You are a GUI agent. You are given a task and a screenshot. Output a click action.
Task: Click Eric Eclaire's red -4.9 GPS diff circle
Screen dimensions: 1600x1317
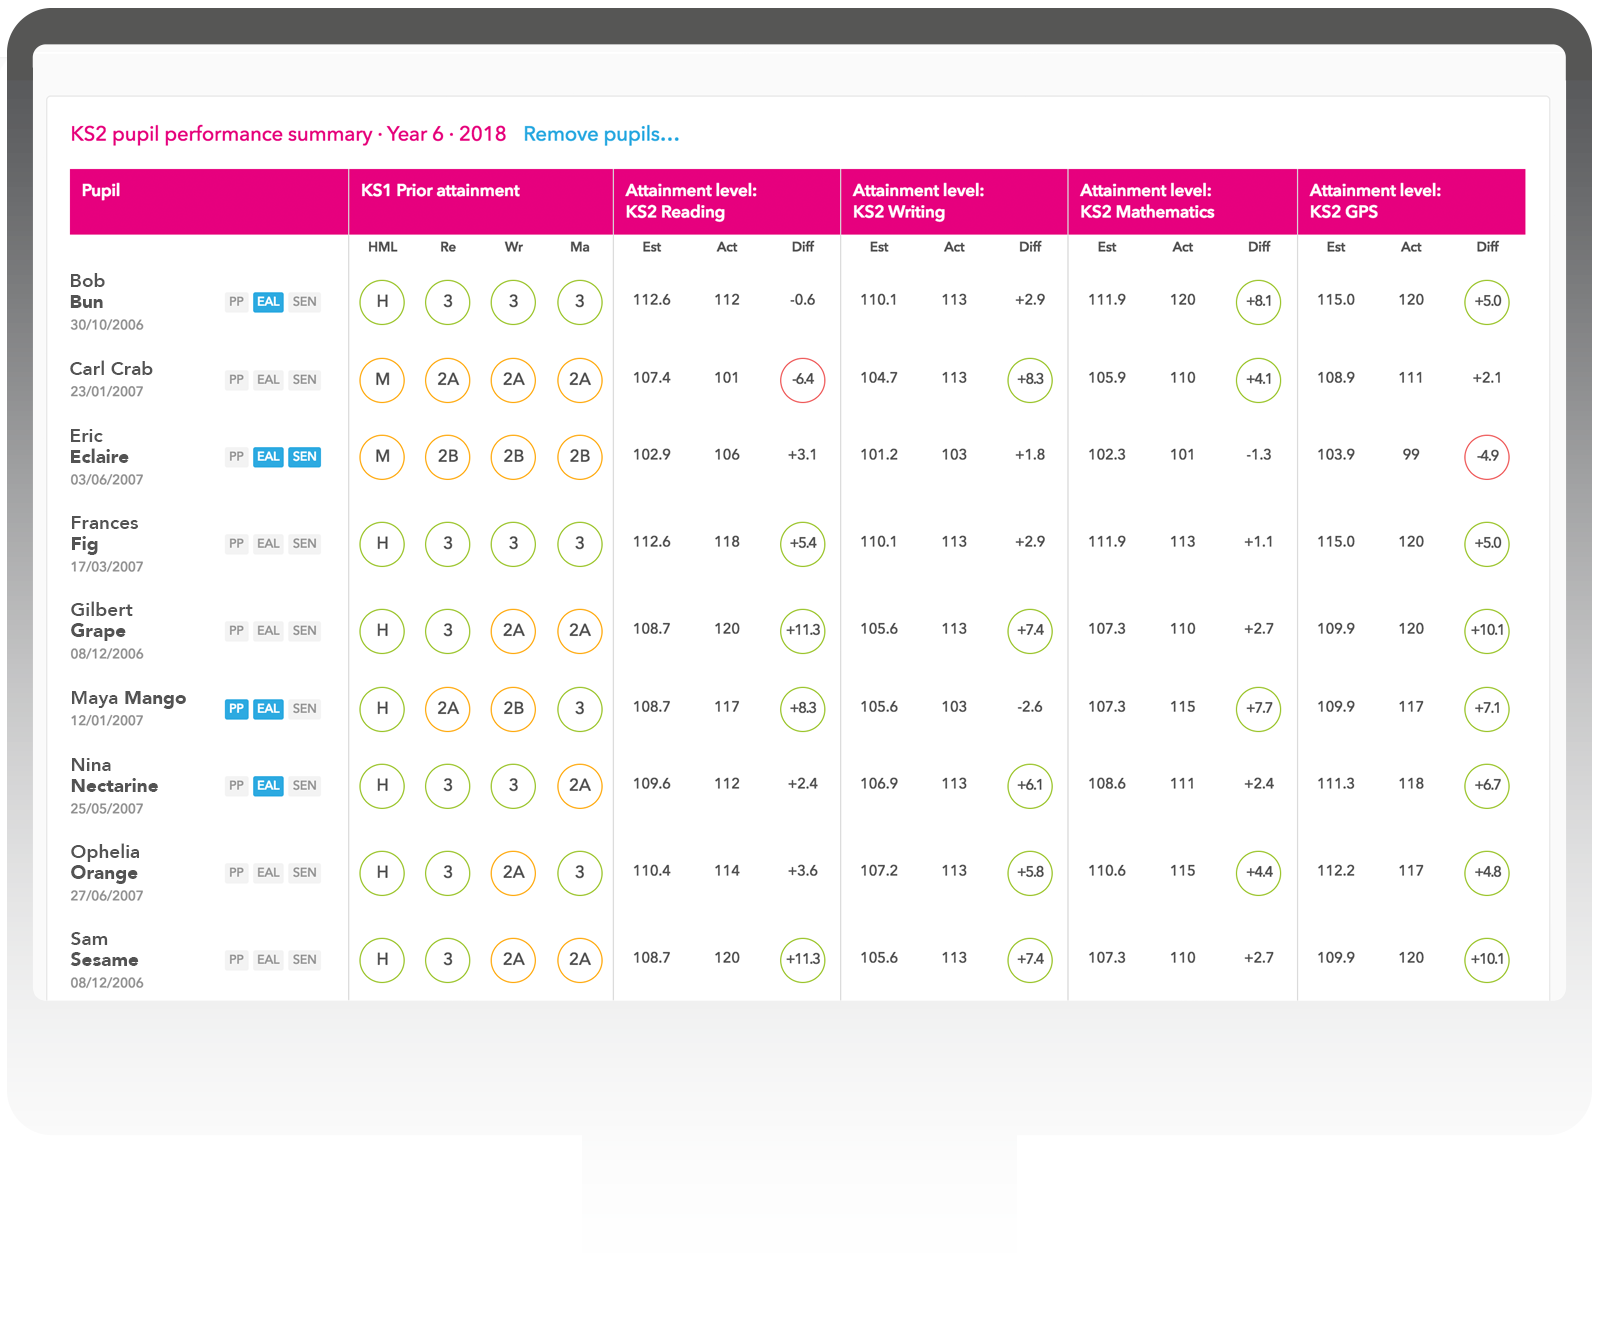1487,457
